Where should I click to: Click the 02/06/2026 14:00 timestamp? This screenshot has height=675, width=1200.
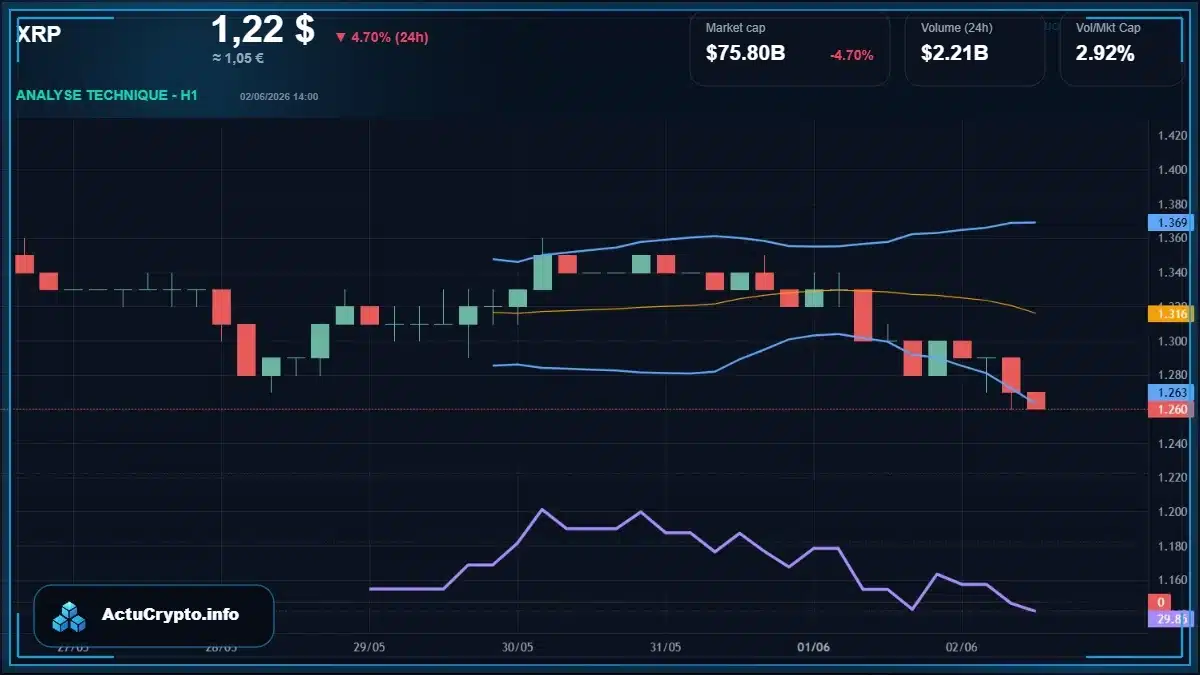tap(279, 97)
